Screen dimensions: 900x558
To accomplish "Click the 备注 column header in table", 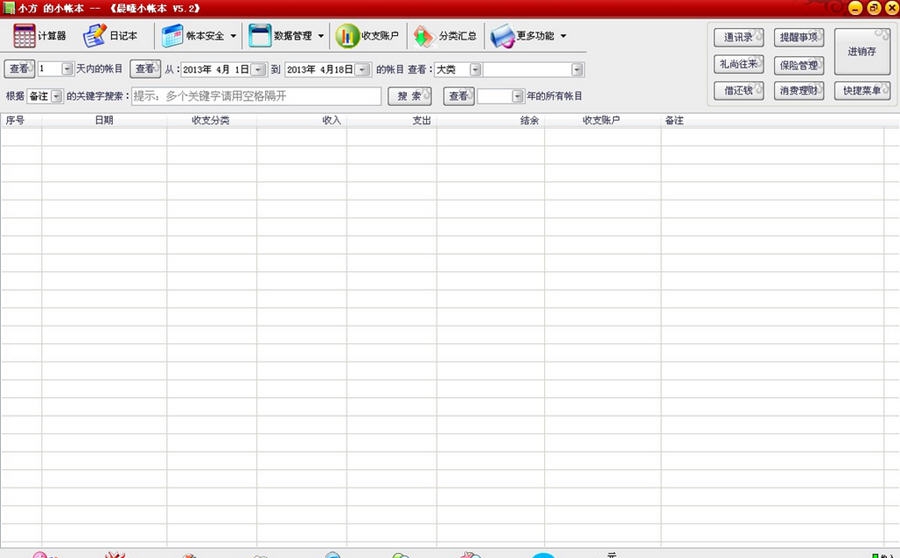I will click(x=772, y=121).
